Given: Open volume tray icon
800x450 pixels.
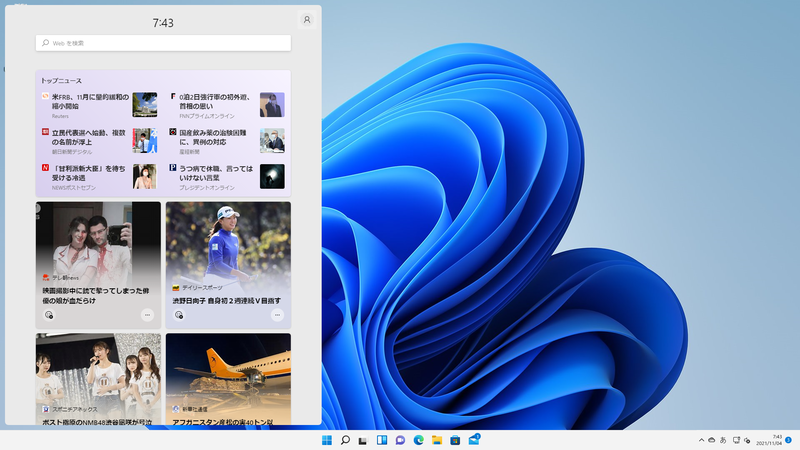Looking at the screenshot, I should tap(747, 440).
